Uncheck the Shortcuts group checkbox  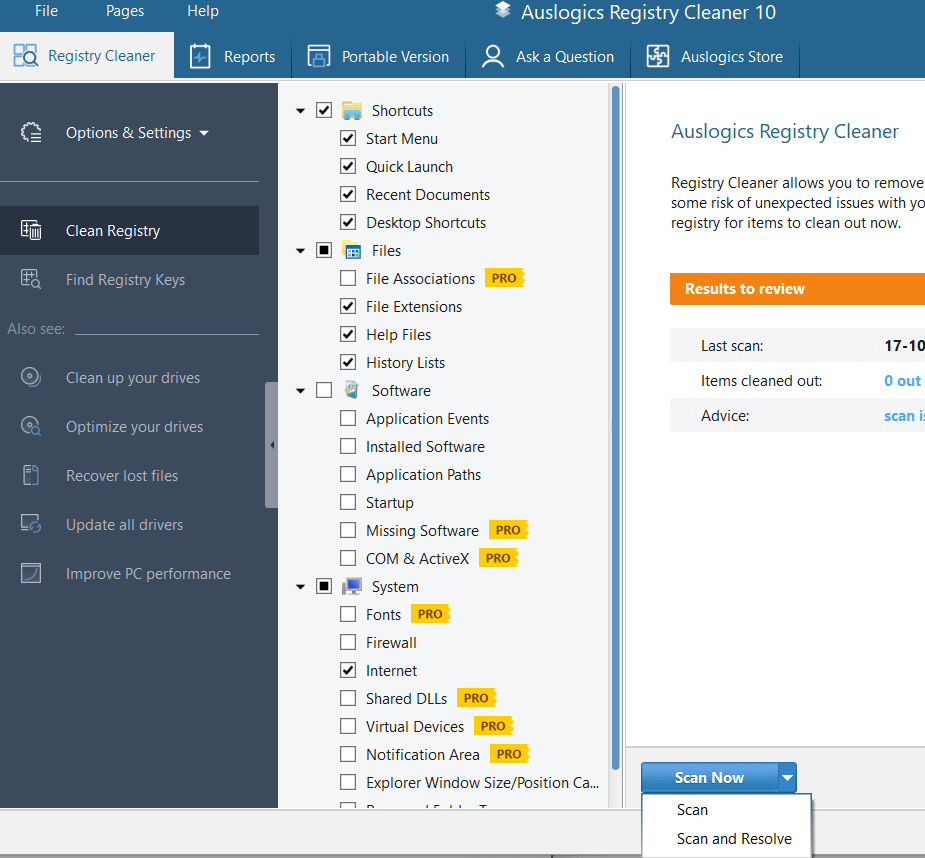(324, 110)
